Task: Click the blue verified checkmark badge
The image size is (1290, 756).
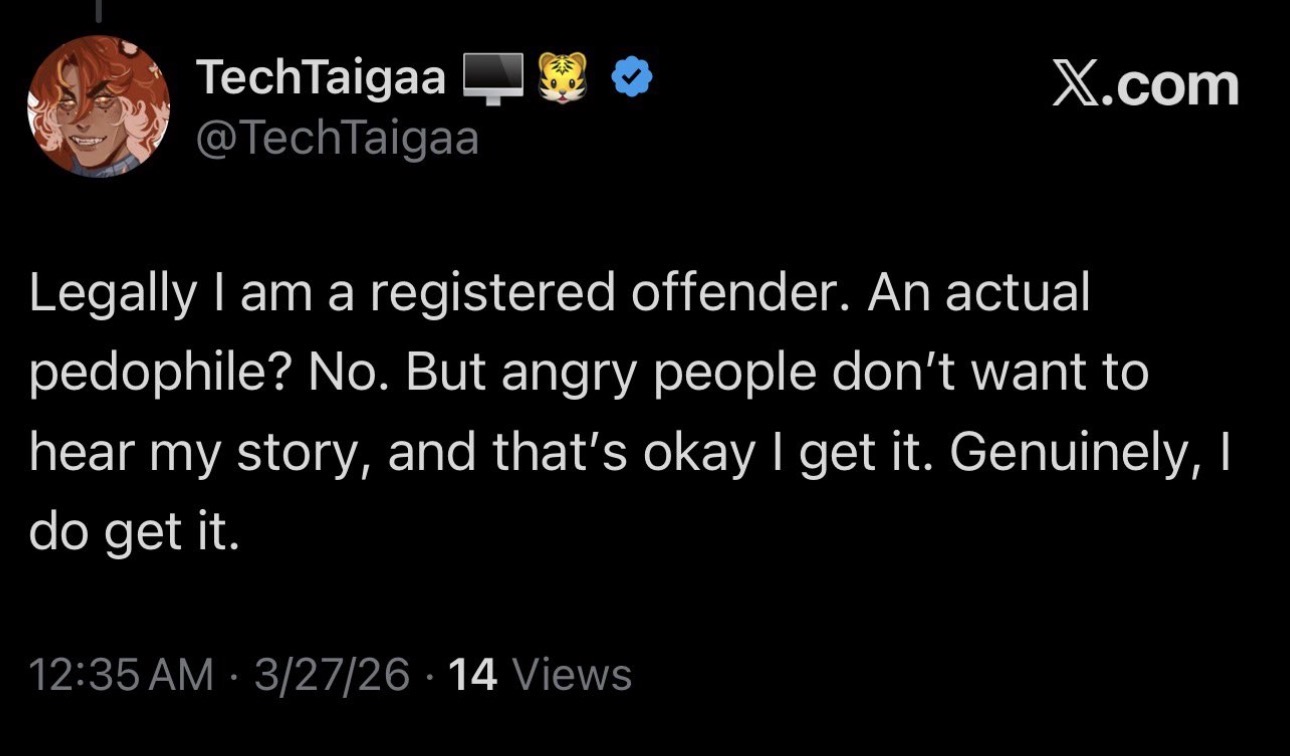Action: (630, 78)
